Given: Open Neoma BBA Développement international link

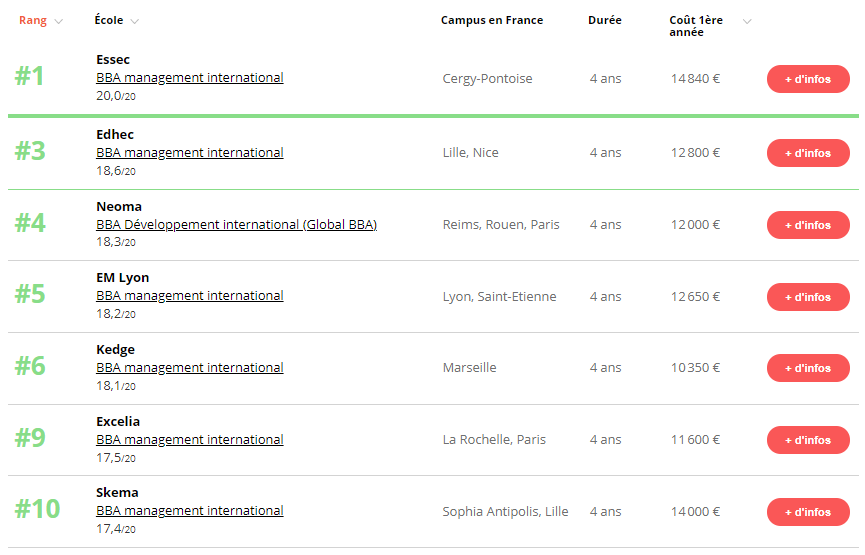Looking at the screenshot, I should 237,225.
